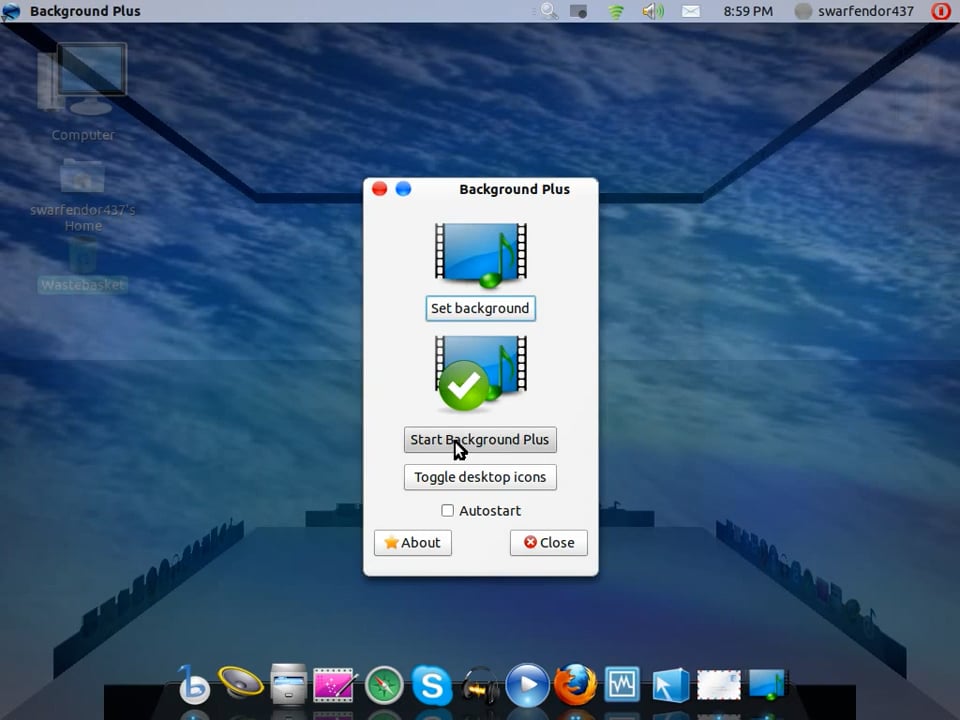This screenshot has height=720, width=960.
Task: Toggle desktop icons visibility
Action: pos(480,477)
